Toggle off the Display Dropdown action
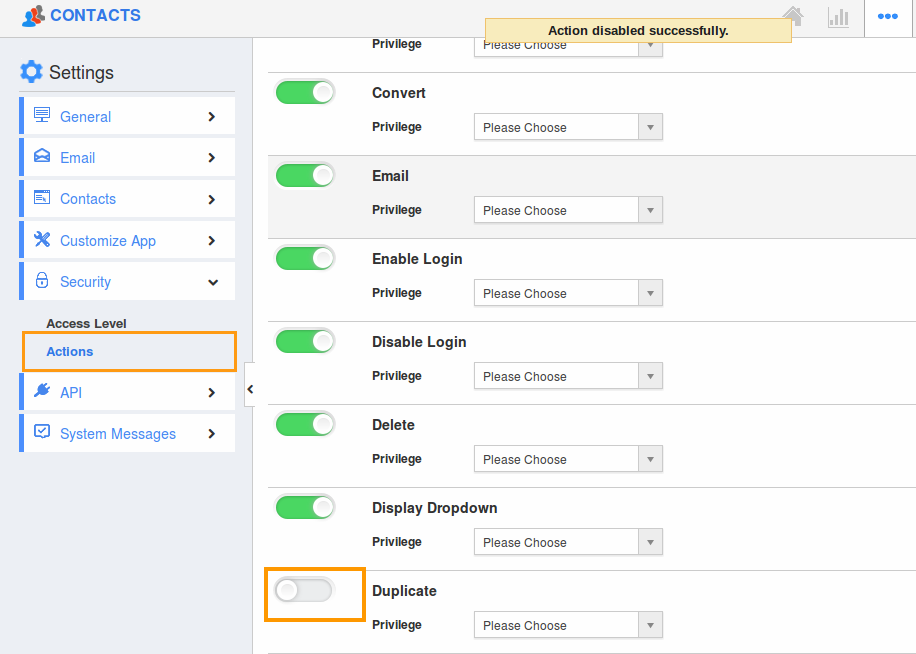Screen dimensions: 916x654 [x=304, y=508]
